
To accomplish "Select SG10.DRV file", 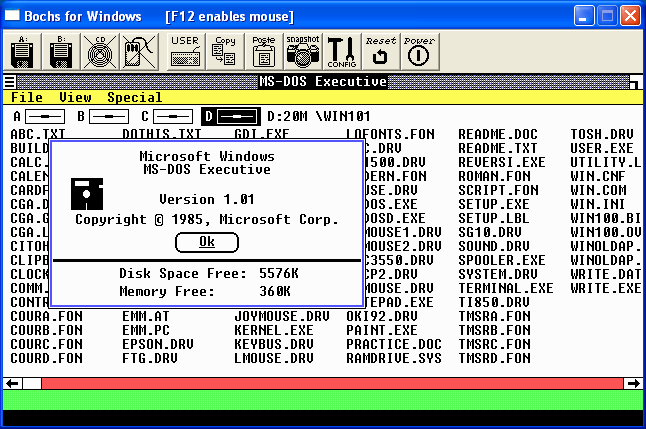I will click(x=490, y=232).
